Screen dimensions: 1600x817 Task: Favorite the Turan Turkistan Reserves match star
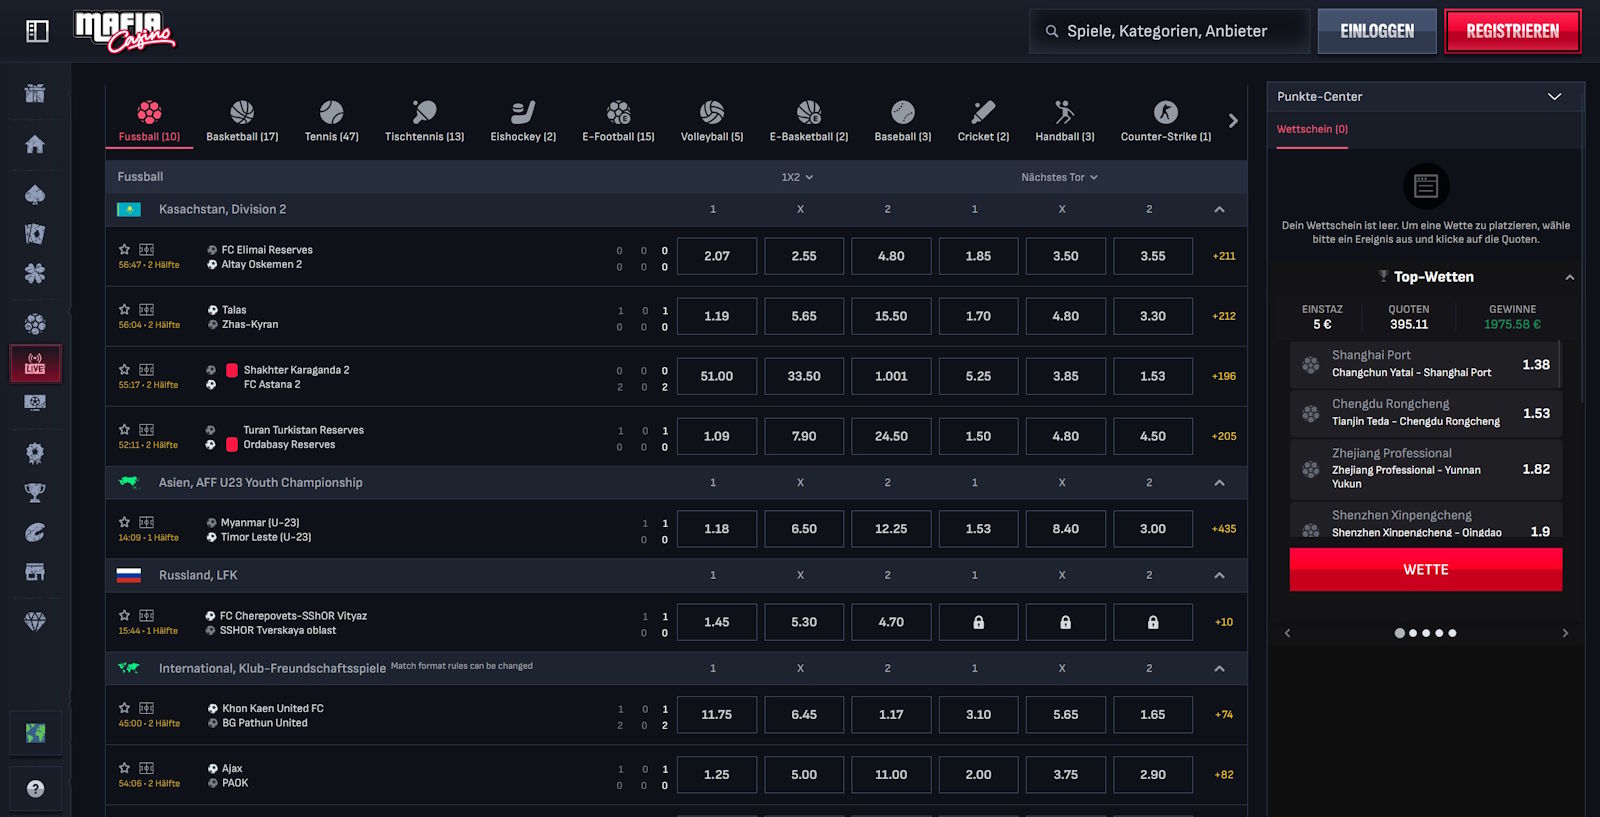click(x=124, y=429)
